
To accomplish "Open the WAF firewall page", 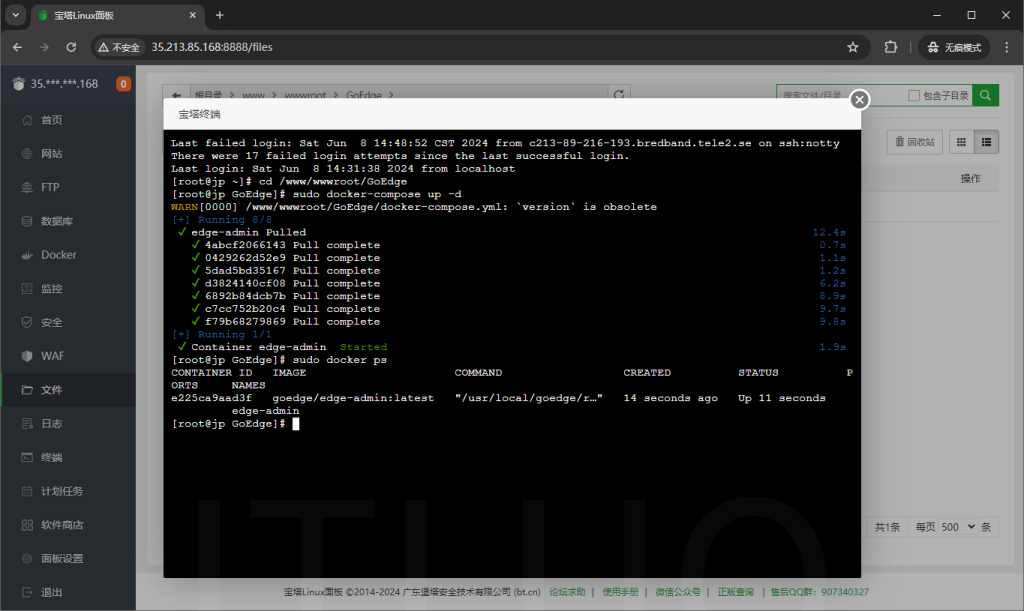I will click(x=52, y=356).
